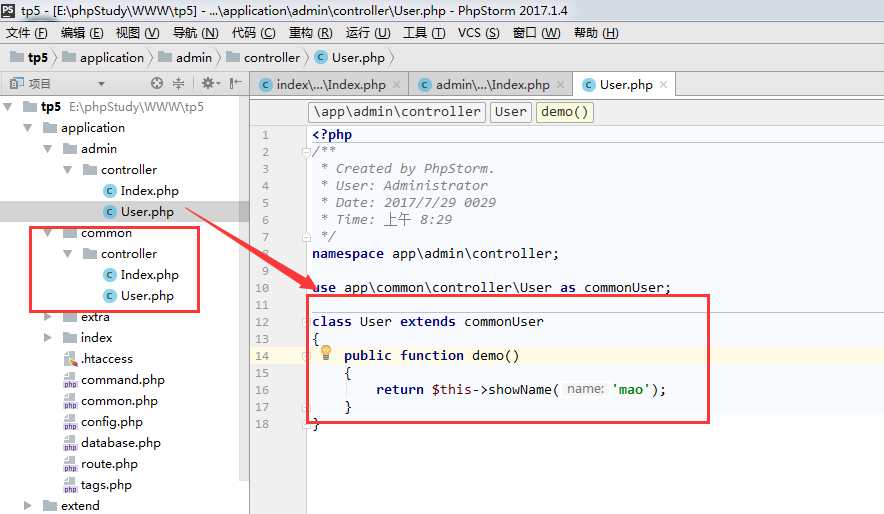Click application in navigation breadcrumb
This screenshot has width=884, height=514.
(104, 57)
